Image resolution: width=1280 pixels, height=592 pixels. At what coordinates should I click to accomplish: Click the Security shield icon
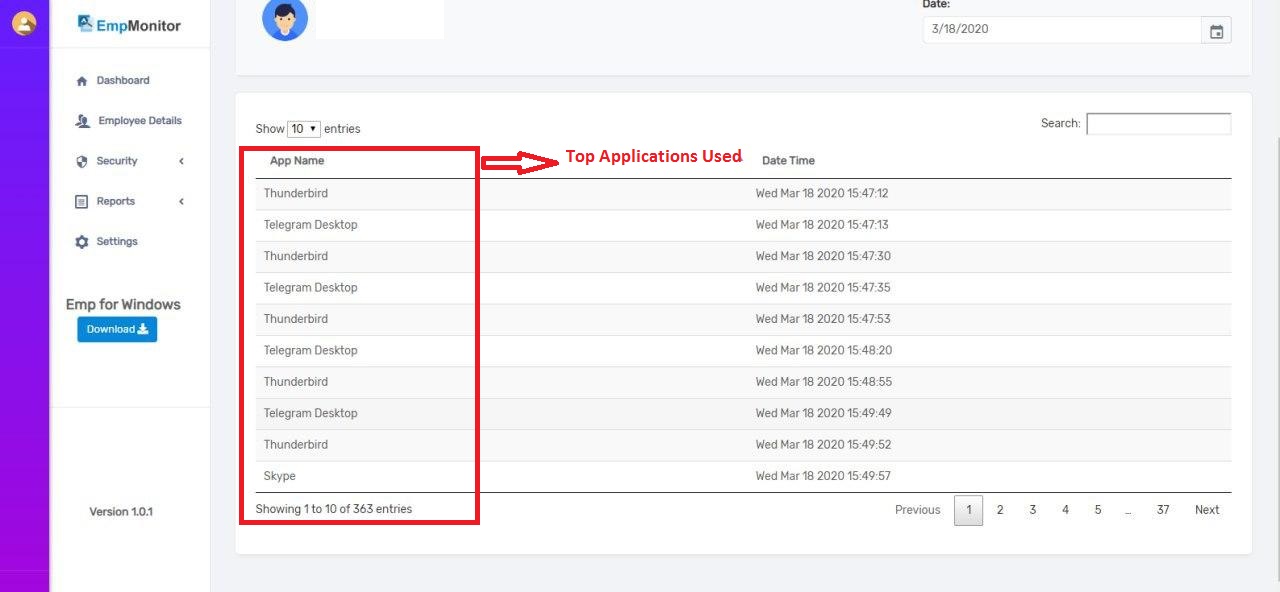(82, 161)
